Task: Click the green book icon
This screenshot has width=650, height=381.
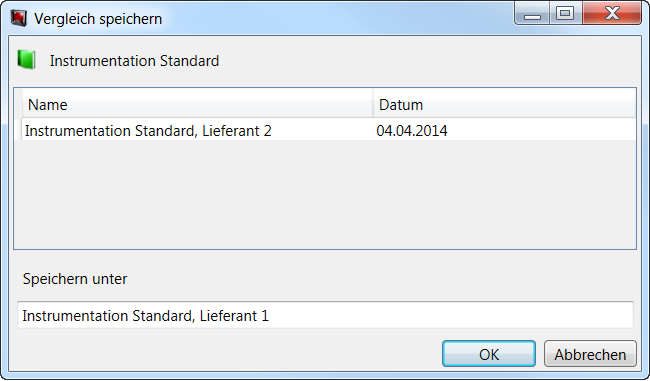Action: tap(27, 60)
